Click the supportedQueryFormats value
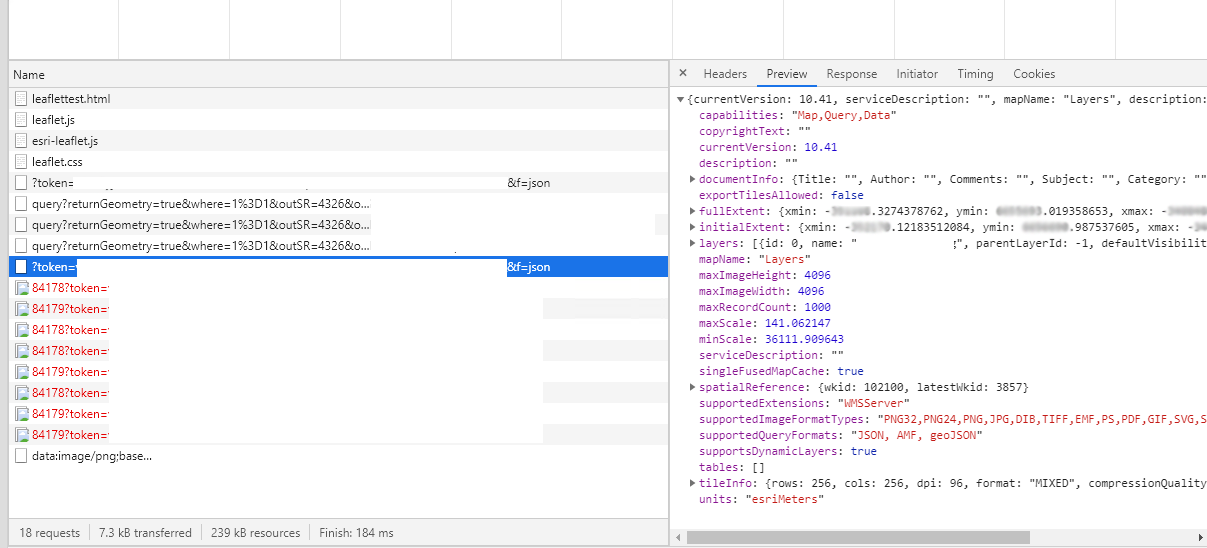The height and width of the screenshot is (548, 1207). point(914,435)
